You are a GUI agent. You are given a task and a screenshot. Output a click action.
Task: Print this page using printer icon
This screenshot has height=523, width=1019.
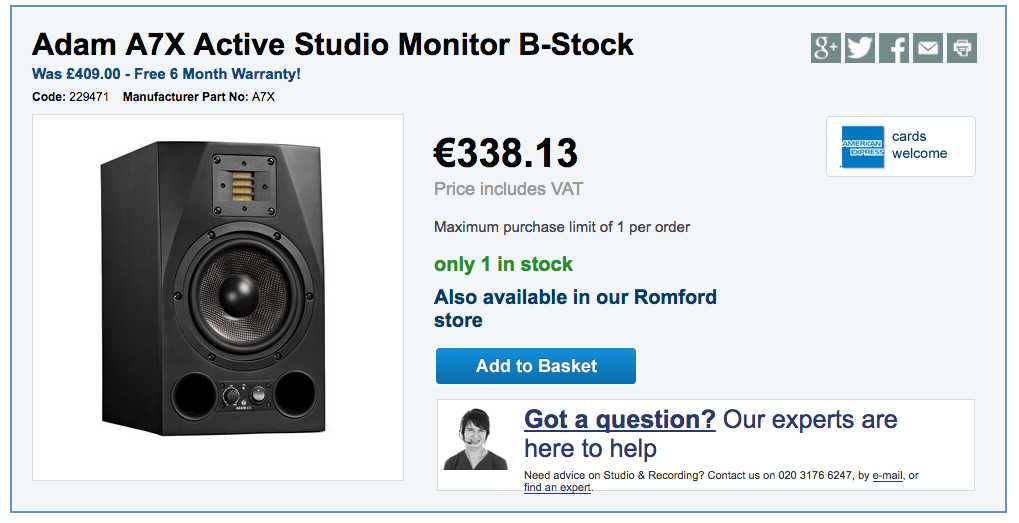[962, 48]
